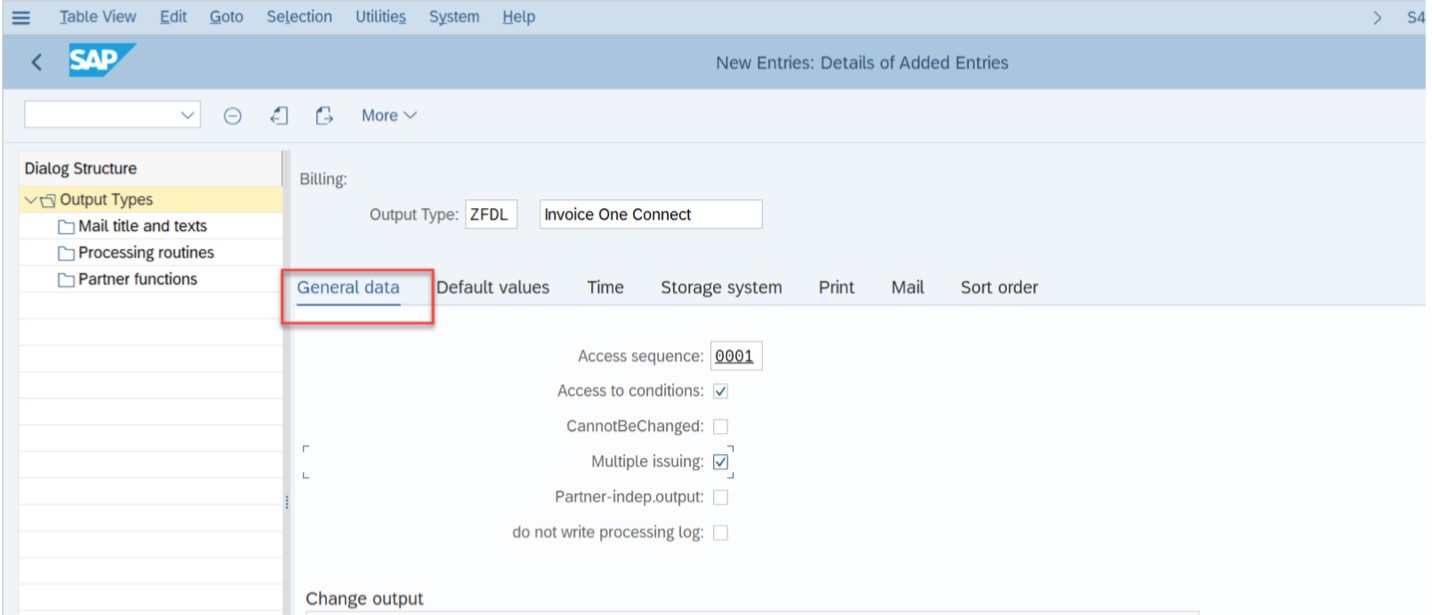This screenshot has width=1432, height=615.
Task: Open the Processing routines folder
Action: (145, 253)
